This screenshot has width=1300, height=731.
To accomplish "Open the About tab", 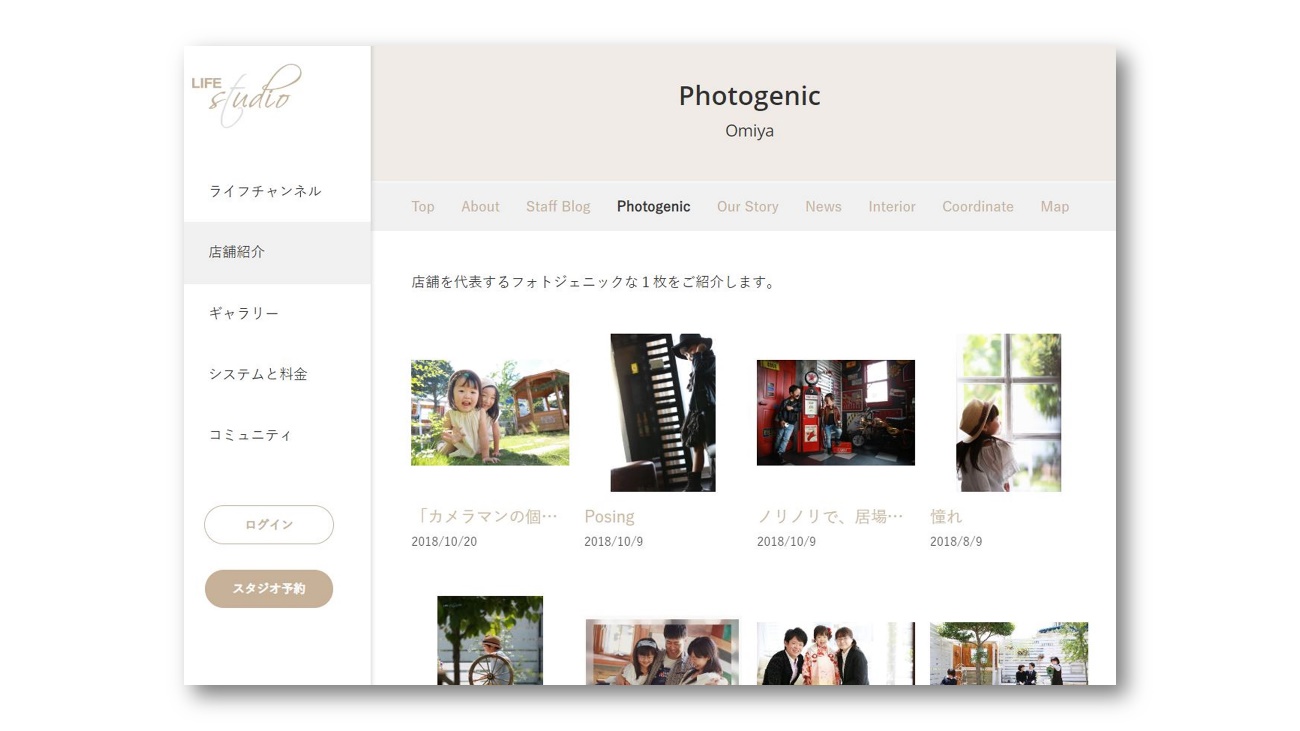I will click(480, 207).
